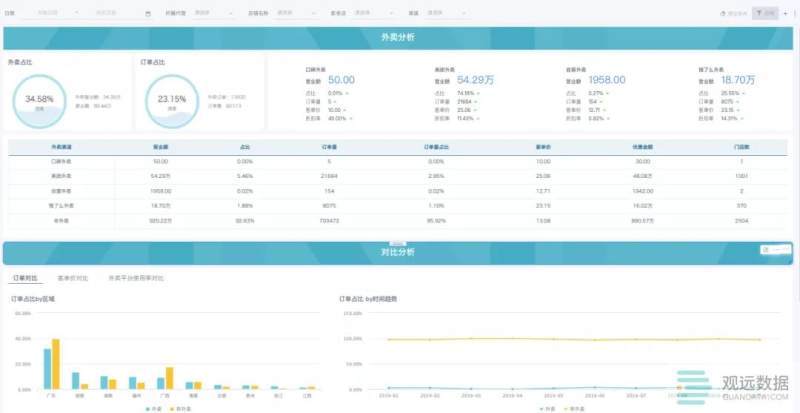Click the small floating widget beside 对比分析 banner
Viewport: 800px width, 413px height.
pyautogui.click(x=774, y=248)
